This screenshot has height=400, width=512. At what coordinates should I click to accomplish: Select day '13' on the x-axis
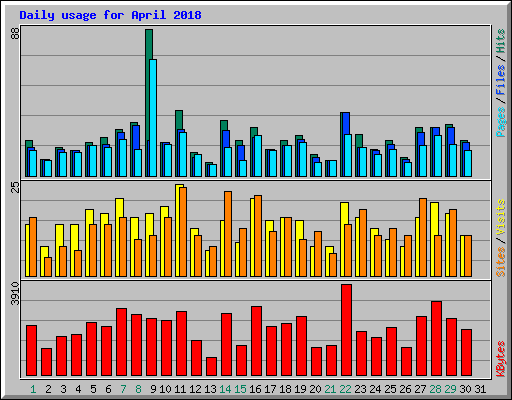tap(210, 389)
